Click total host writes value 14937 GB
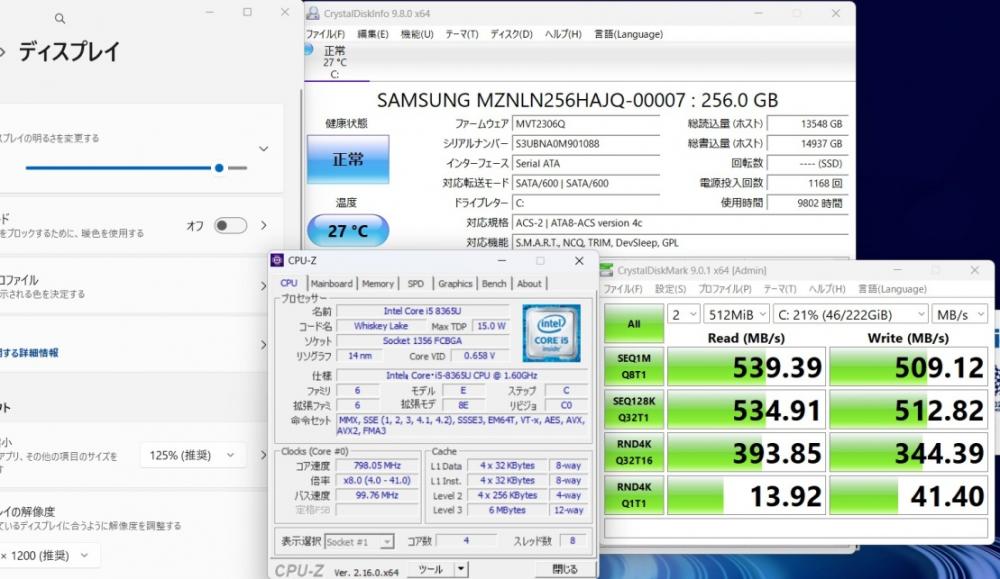 coord(807,143)
